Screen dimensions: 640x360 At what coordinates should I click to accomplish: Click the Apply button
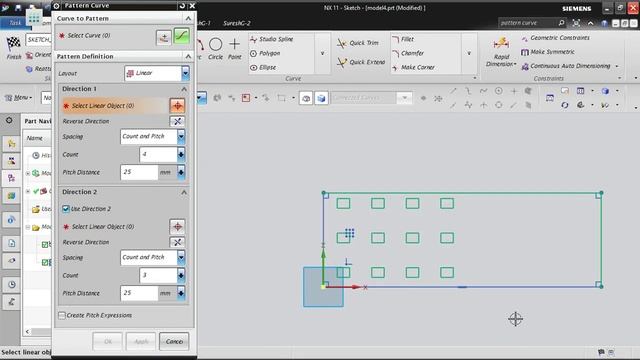coord(141,341)
